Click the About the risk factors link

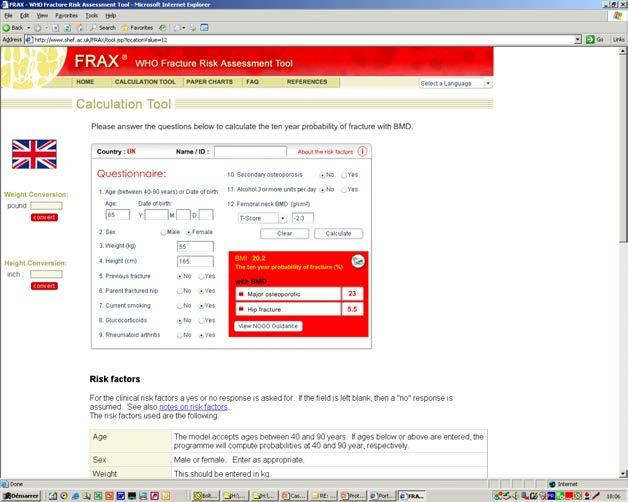tap(325, 152)
